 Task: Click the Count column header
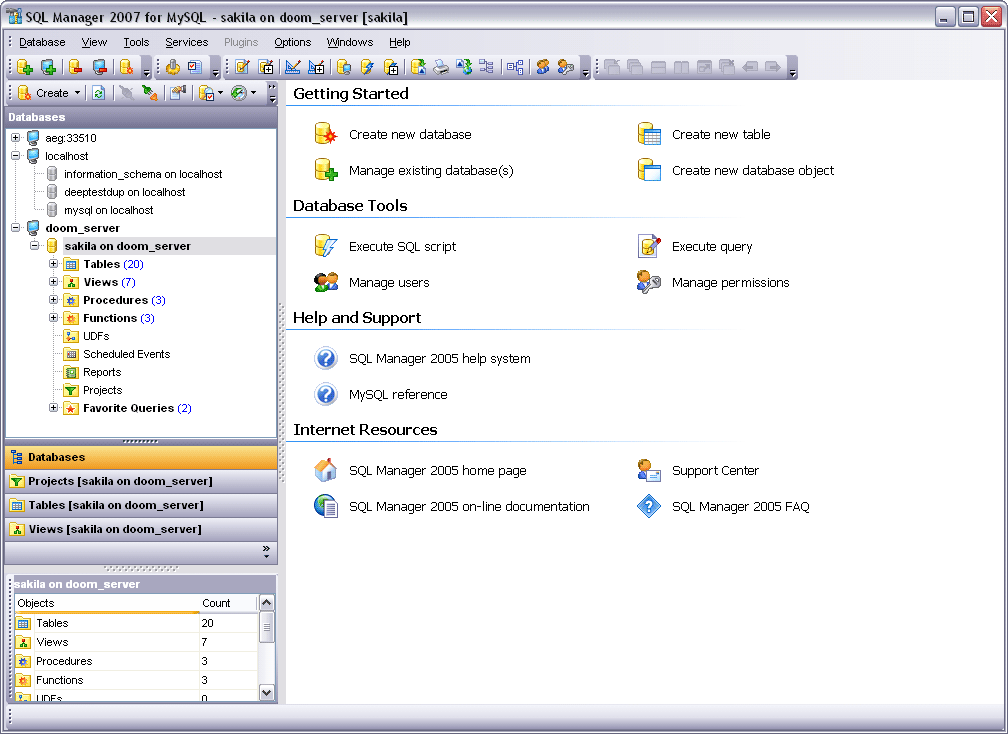point(228,603)
